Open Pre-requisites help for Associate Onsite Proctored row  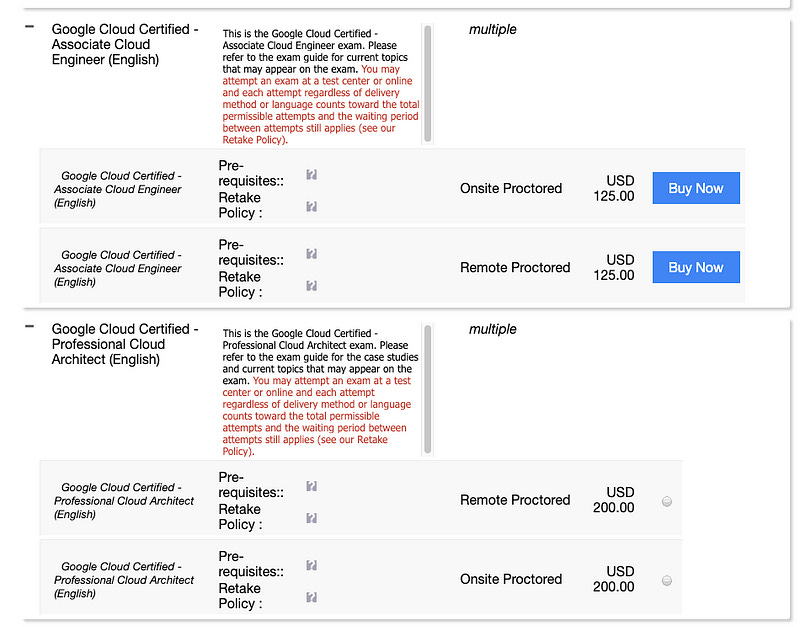pos(311,174)
